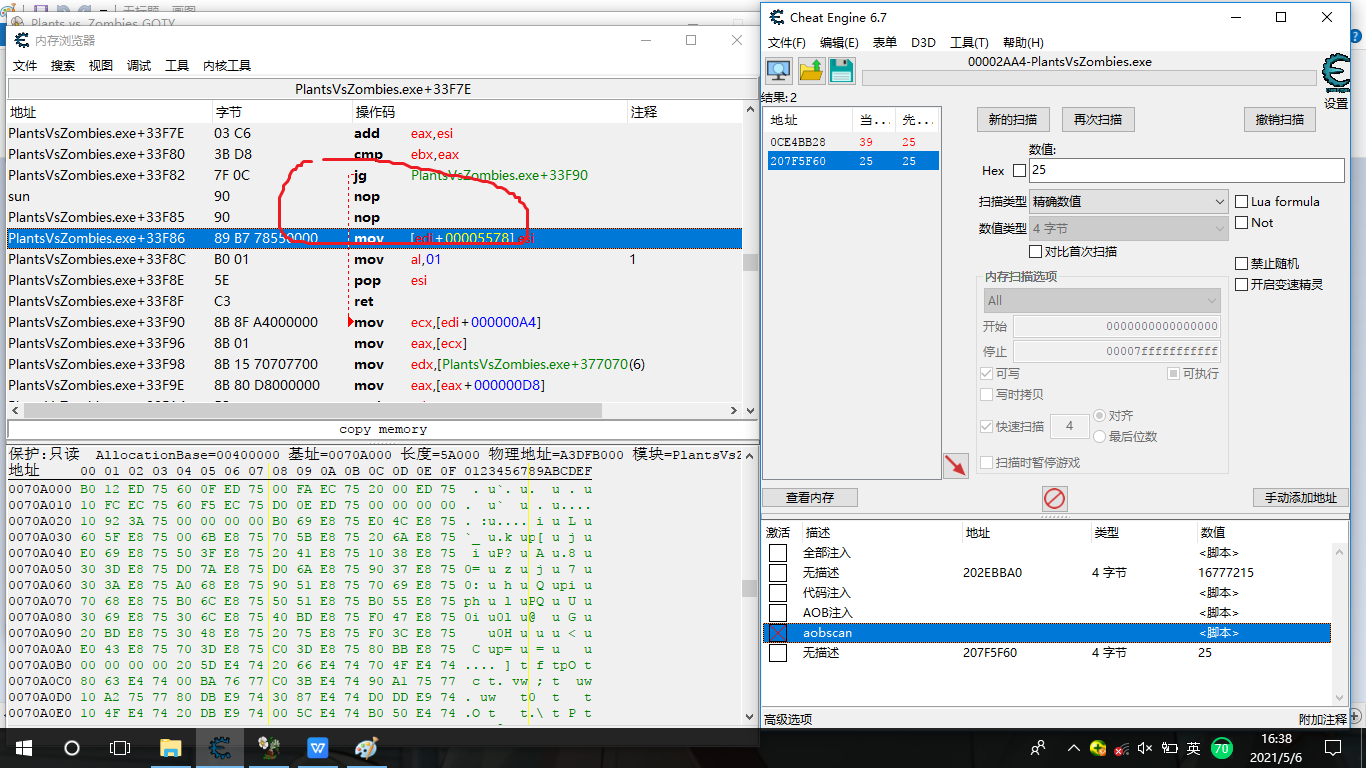The width and height of the screenshot is (1366, 768).
Task: Switch to Plants vs Zombies from the taskbar
Action: [x=268, y=747]
